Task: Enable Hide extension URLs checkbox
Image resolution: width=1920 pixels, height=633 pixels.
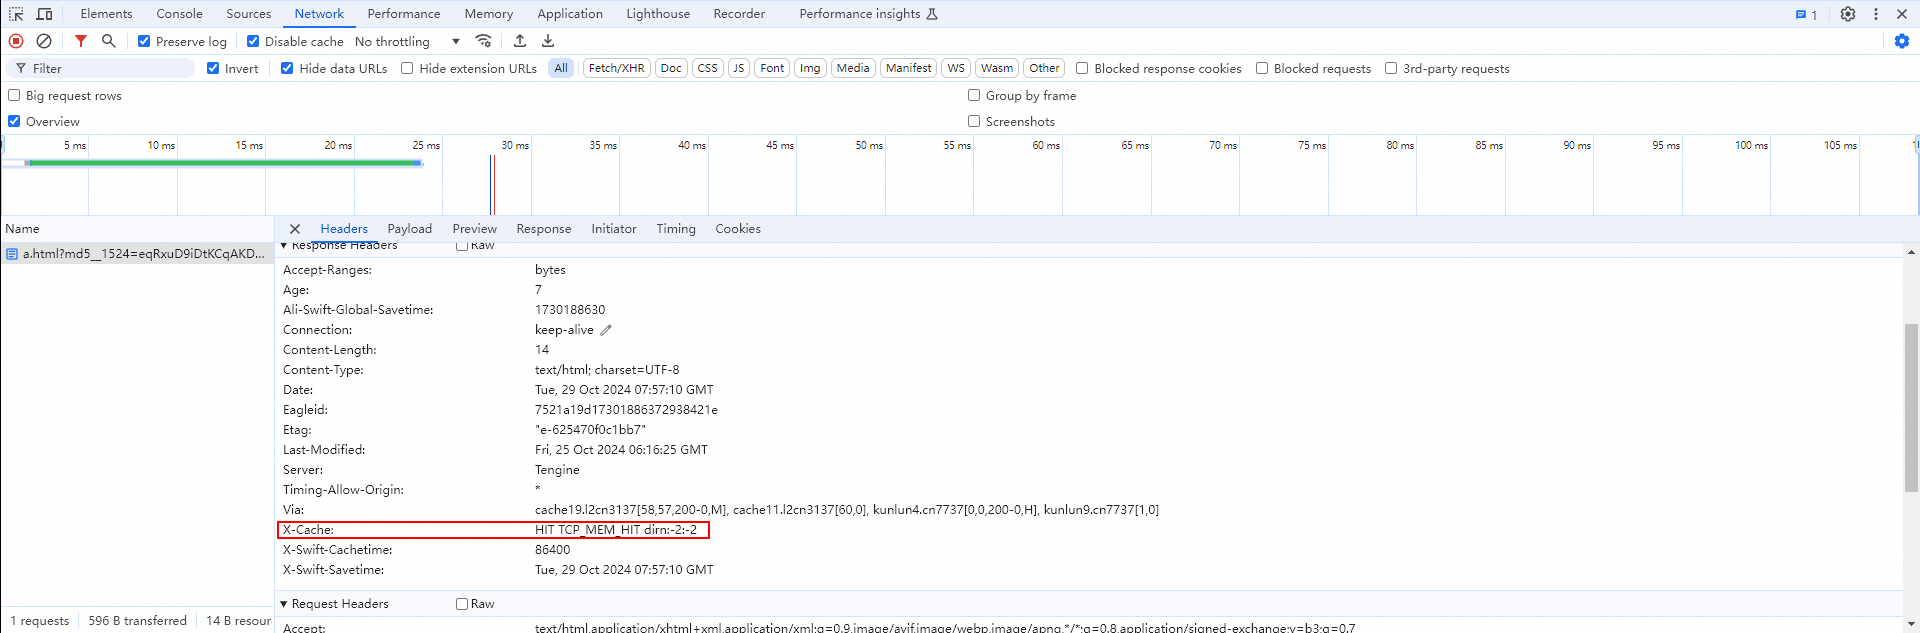Action: point(407,68)
